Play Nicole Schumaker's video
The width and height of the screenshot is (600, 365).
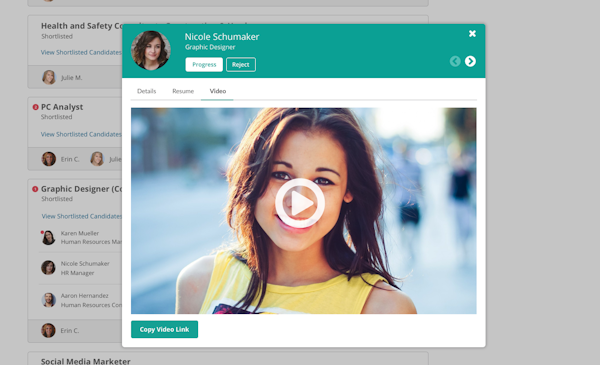(x=300, y=203)
